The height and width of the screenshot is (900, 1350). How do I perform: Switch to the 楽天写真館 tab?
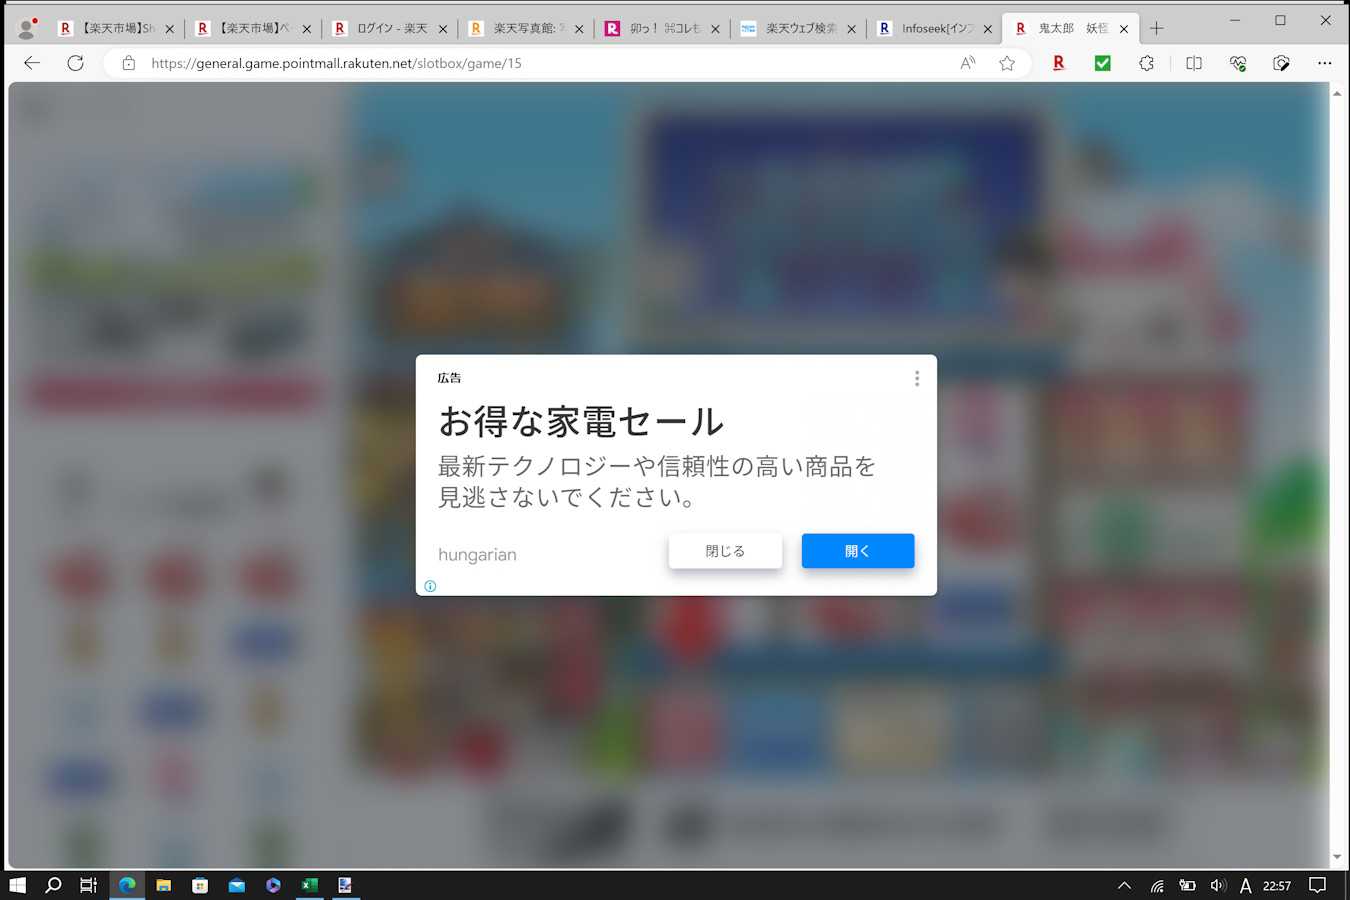(x=527, y=28)
